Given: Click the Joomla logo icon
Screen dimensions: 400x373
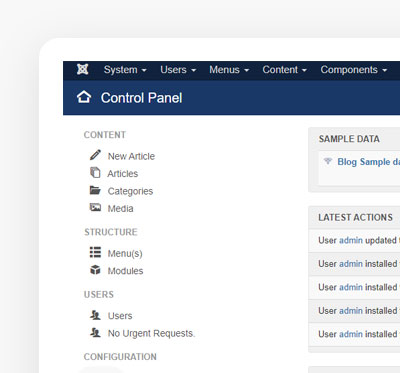Looking at the screenshot, I should click(82, 69).
